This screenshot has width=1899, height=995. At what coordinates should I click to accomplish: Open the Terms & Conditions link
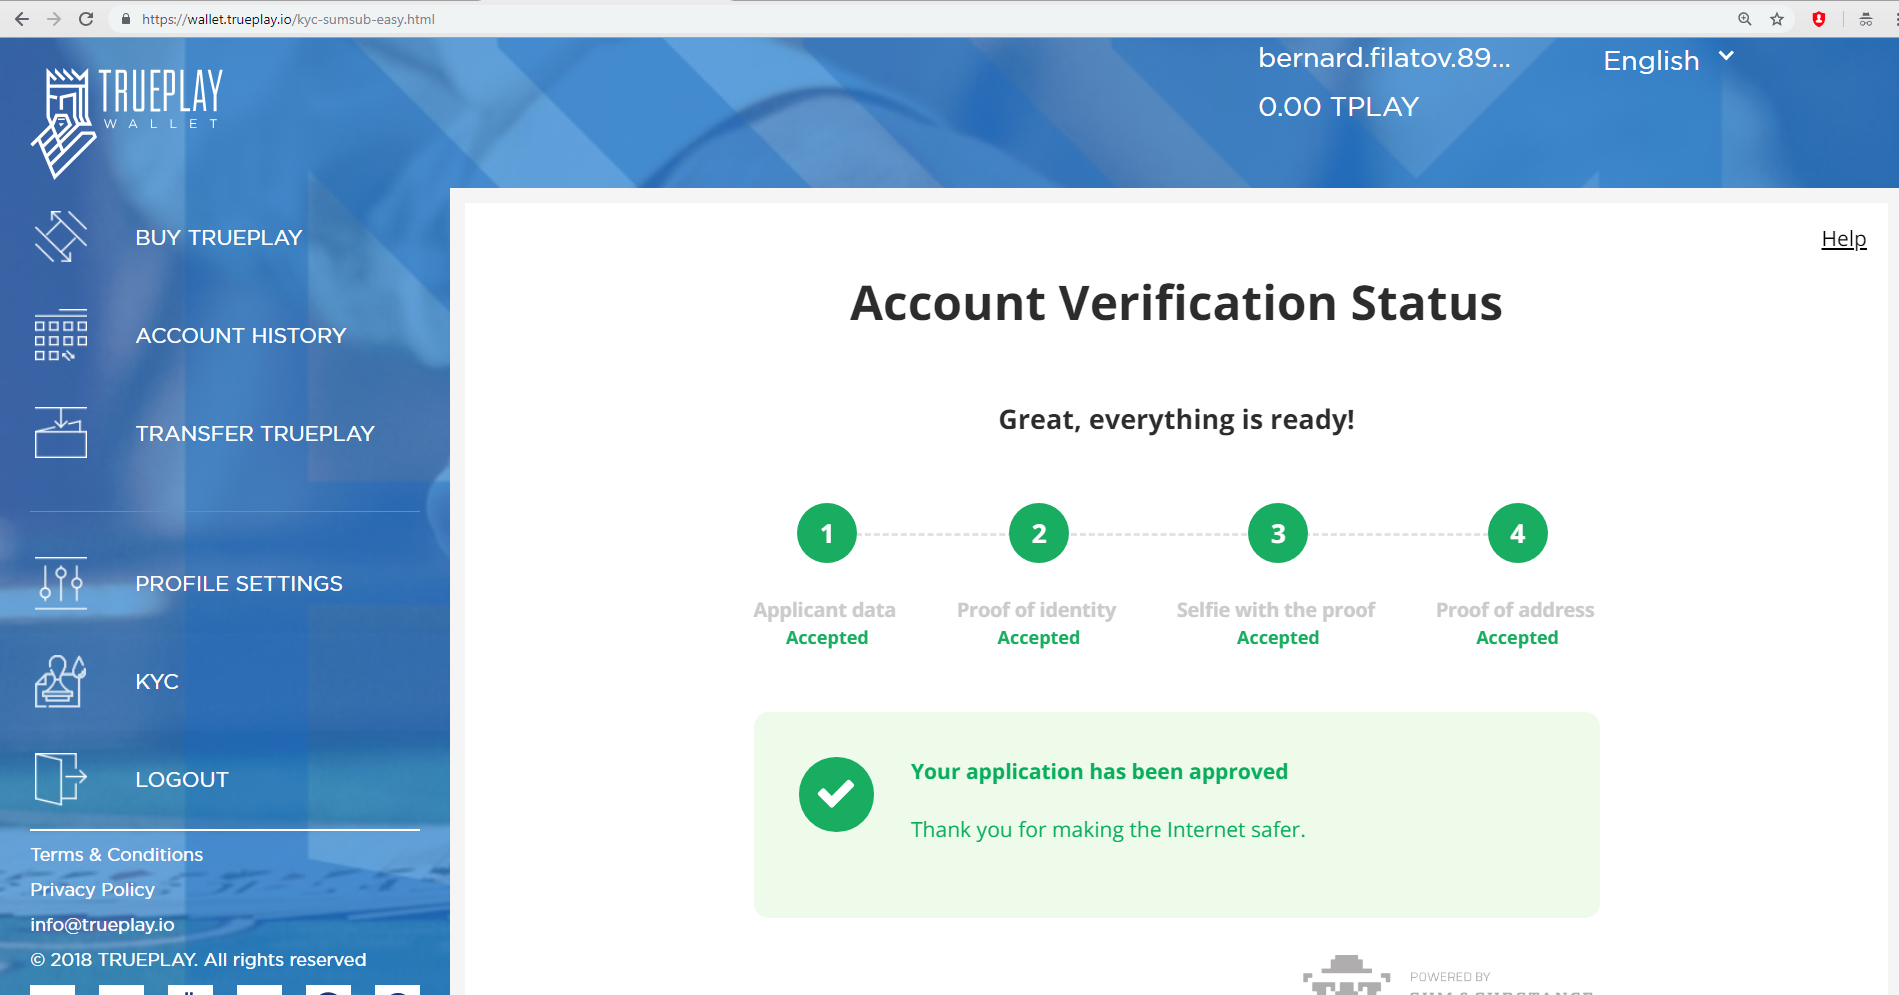[117, 855]
